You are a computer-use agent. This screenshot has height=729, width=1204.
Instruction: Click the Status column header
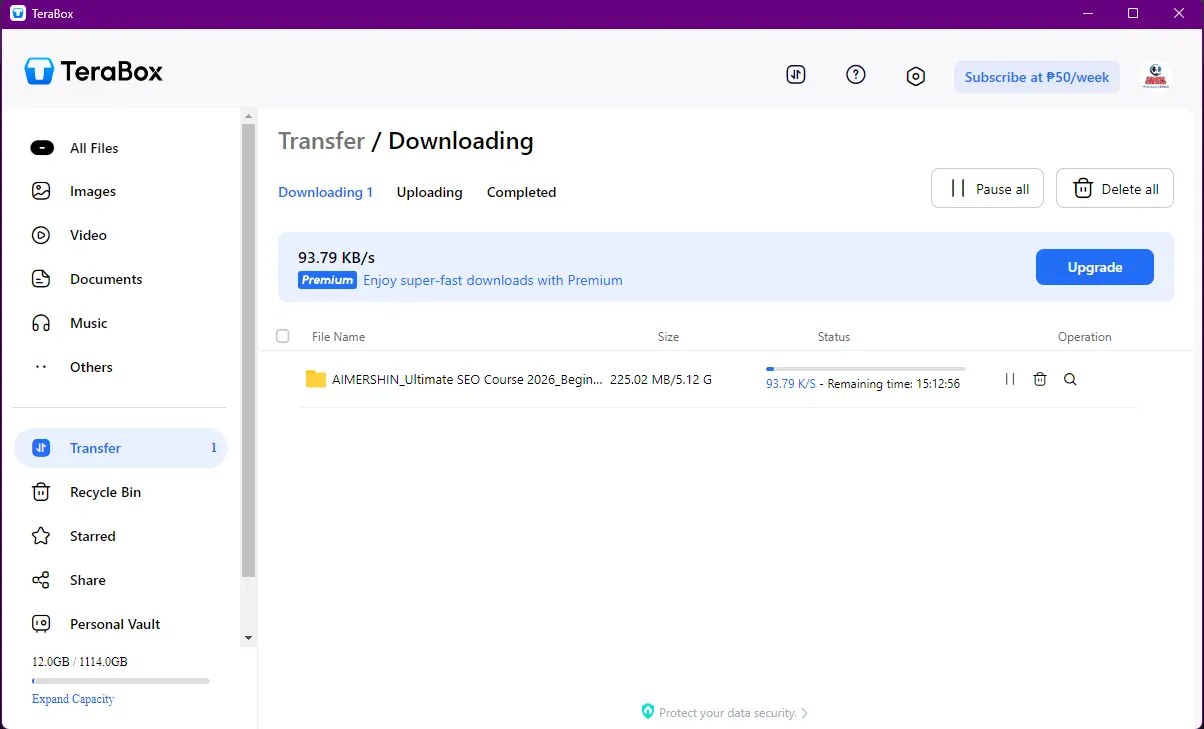(x=834, y=337)
